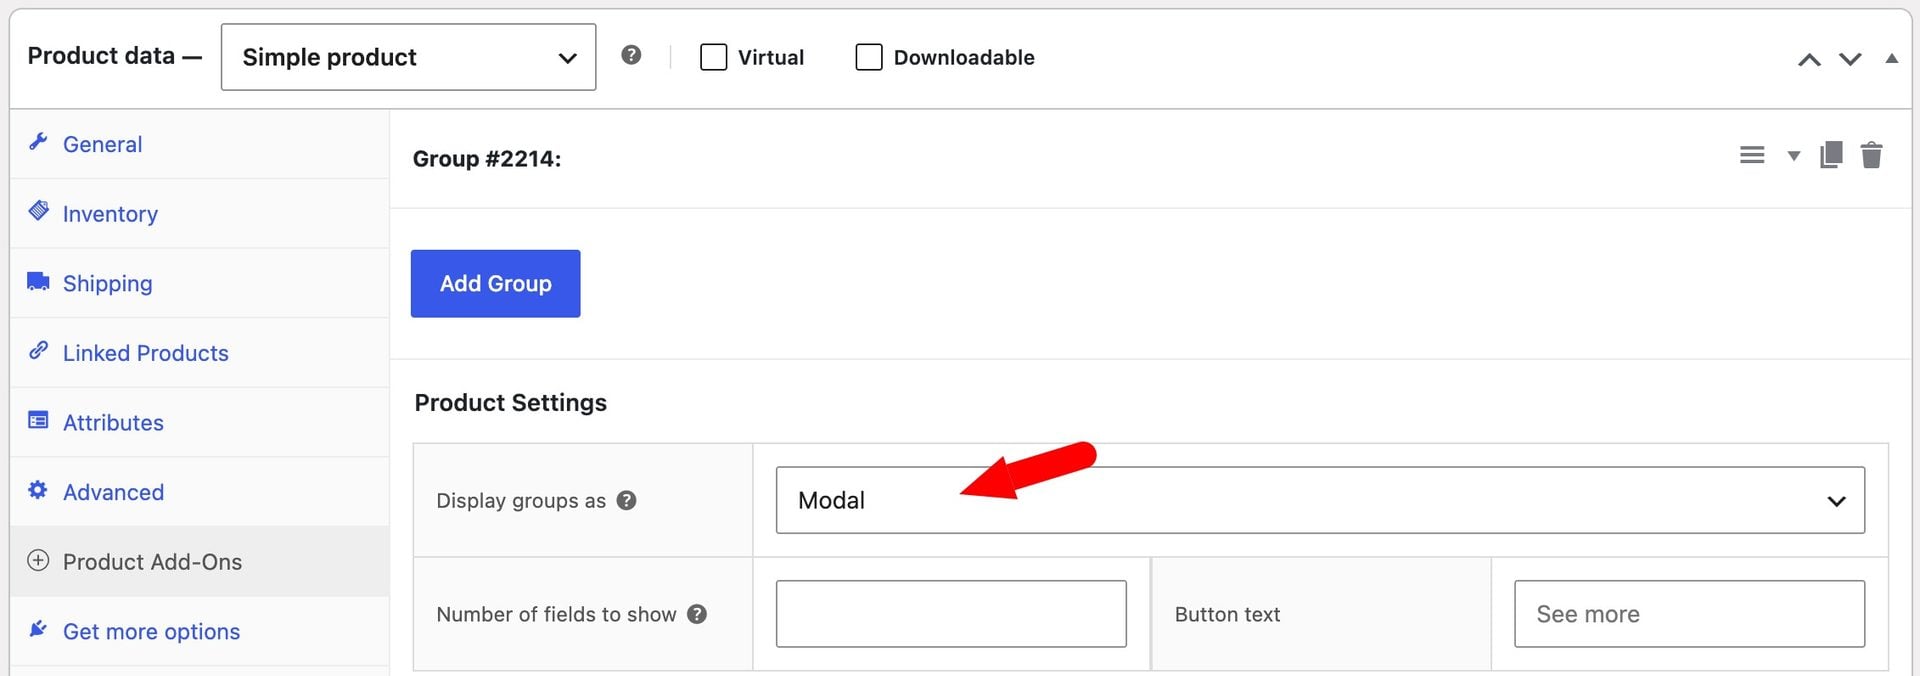This screenshot has height=676, width=1920.
Task: Click the Display groups as label
Action: pos(521,500)
